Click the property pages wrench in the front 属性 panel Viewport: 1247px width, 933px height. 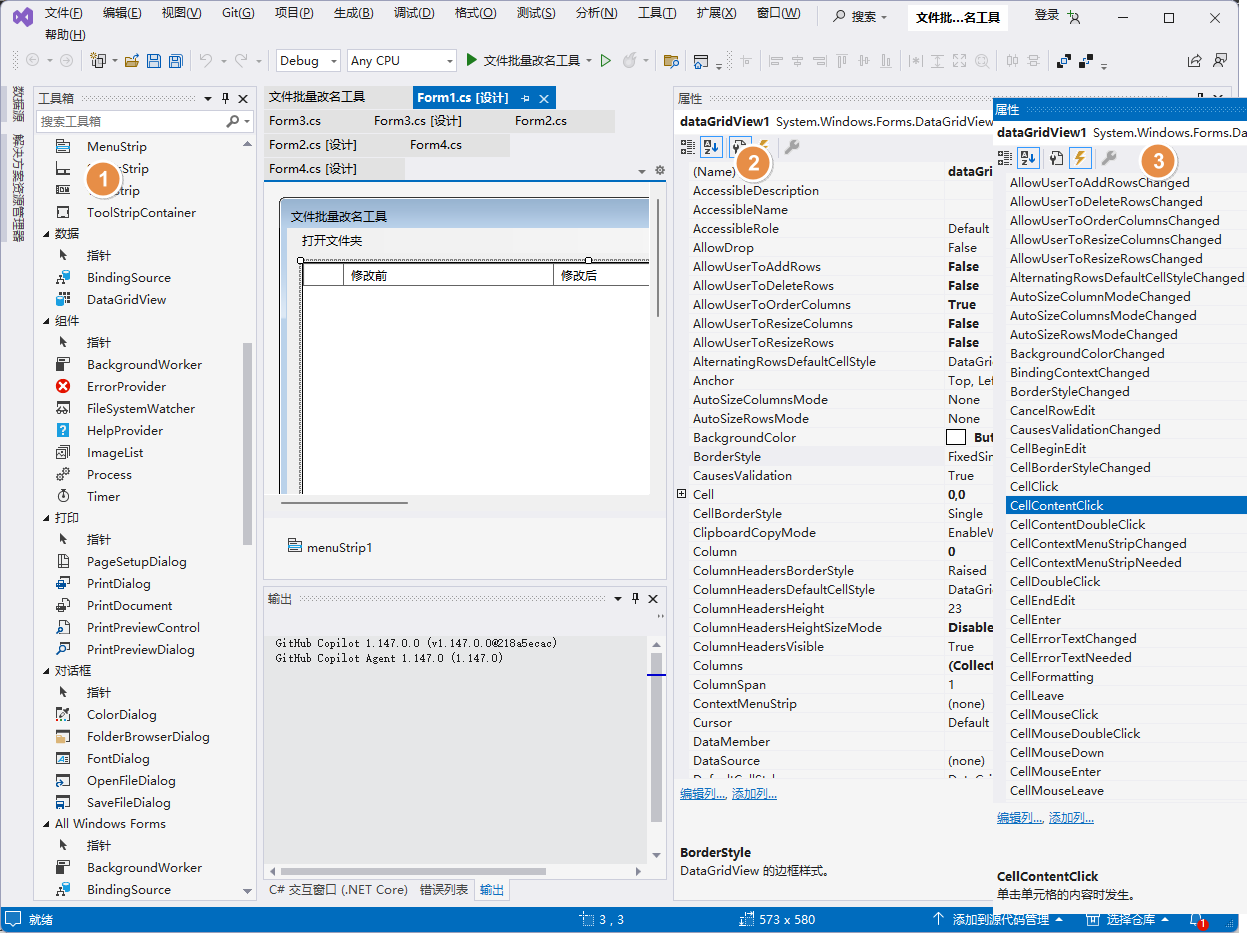tap(1108, 158)
